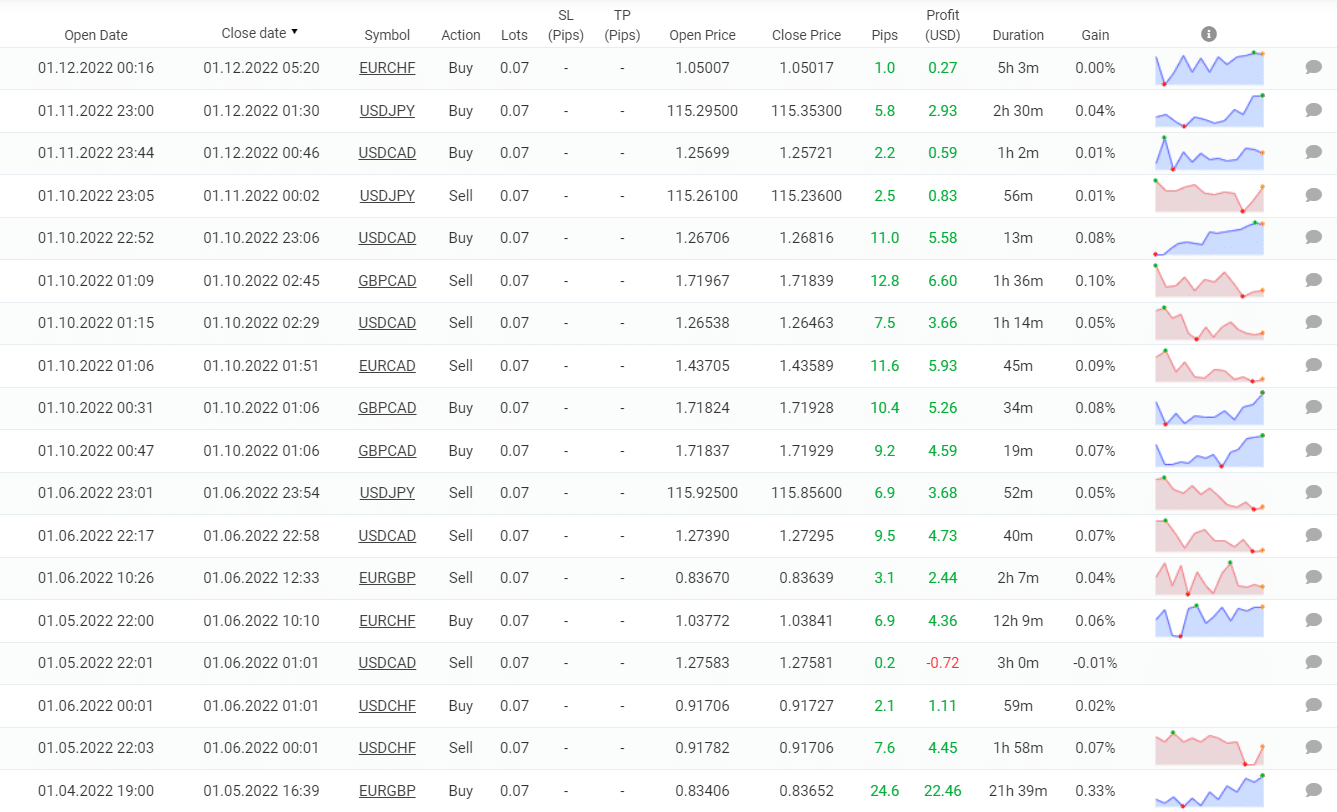Open comment icon for GBPCAD 01.10.2022 00:47 trade
This screenshot has width=1337, height=812.
[x=1314, y=451]
